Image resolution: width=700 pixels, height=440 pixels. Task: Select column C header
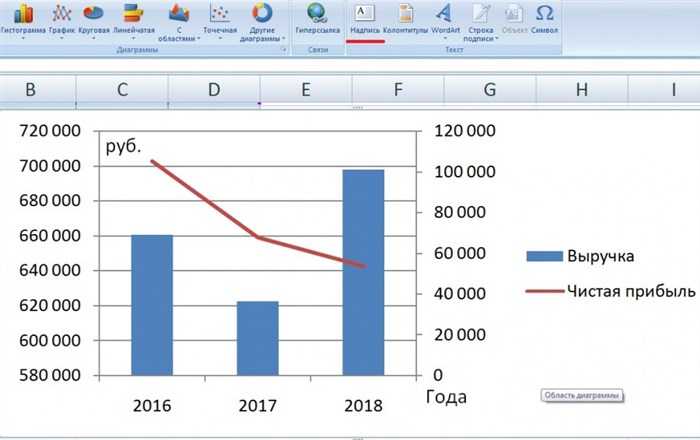click(x=122, y=91)
